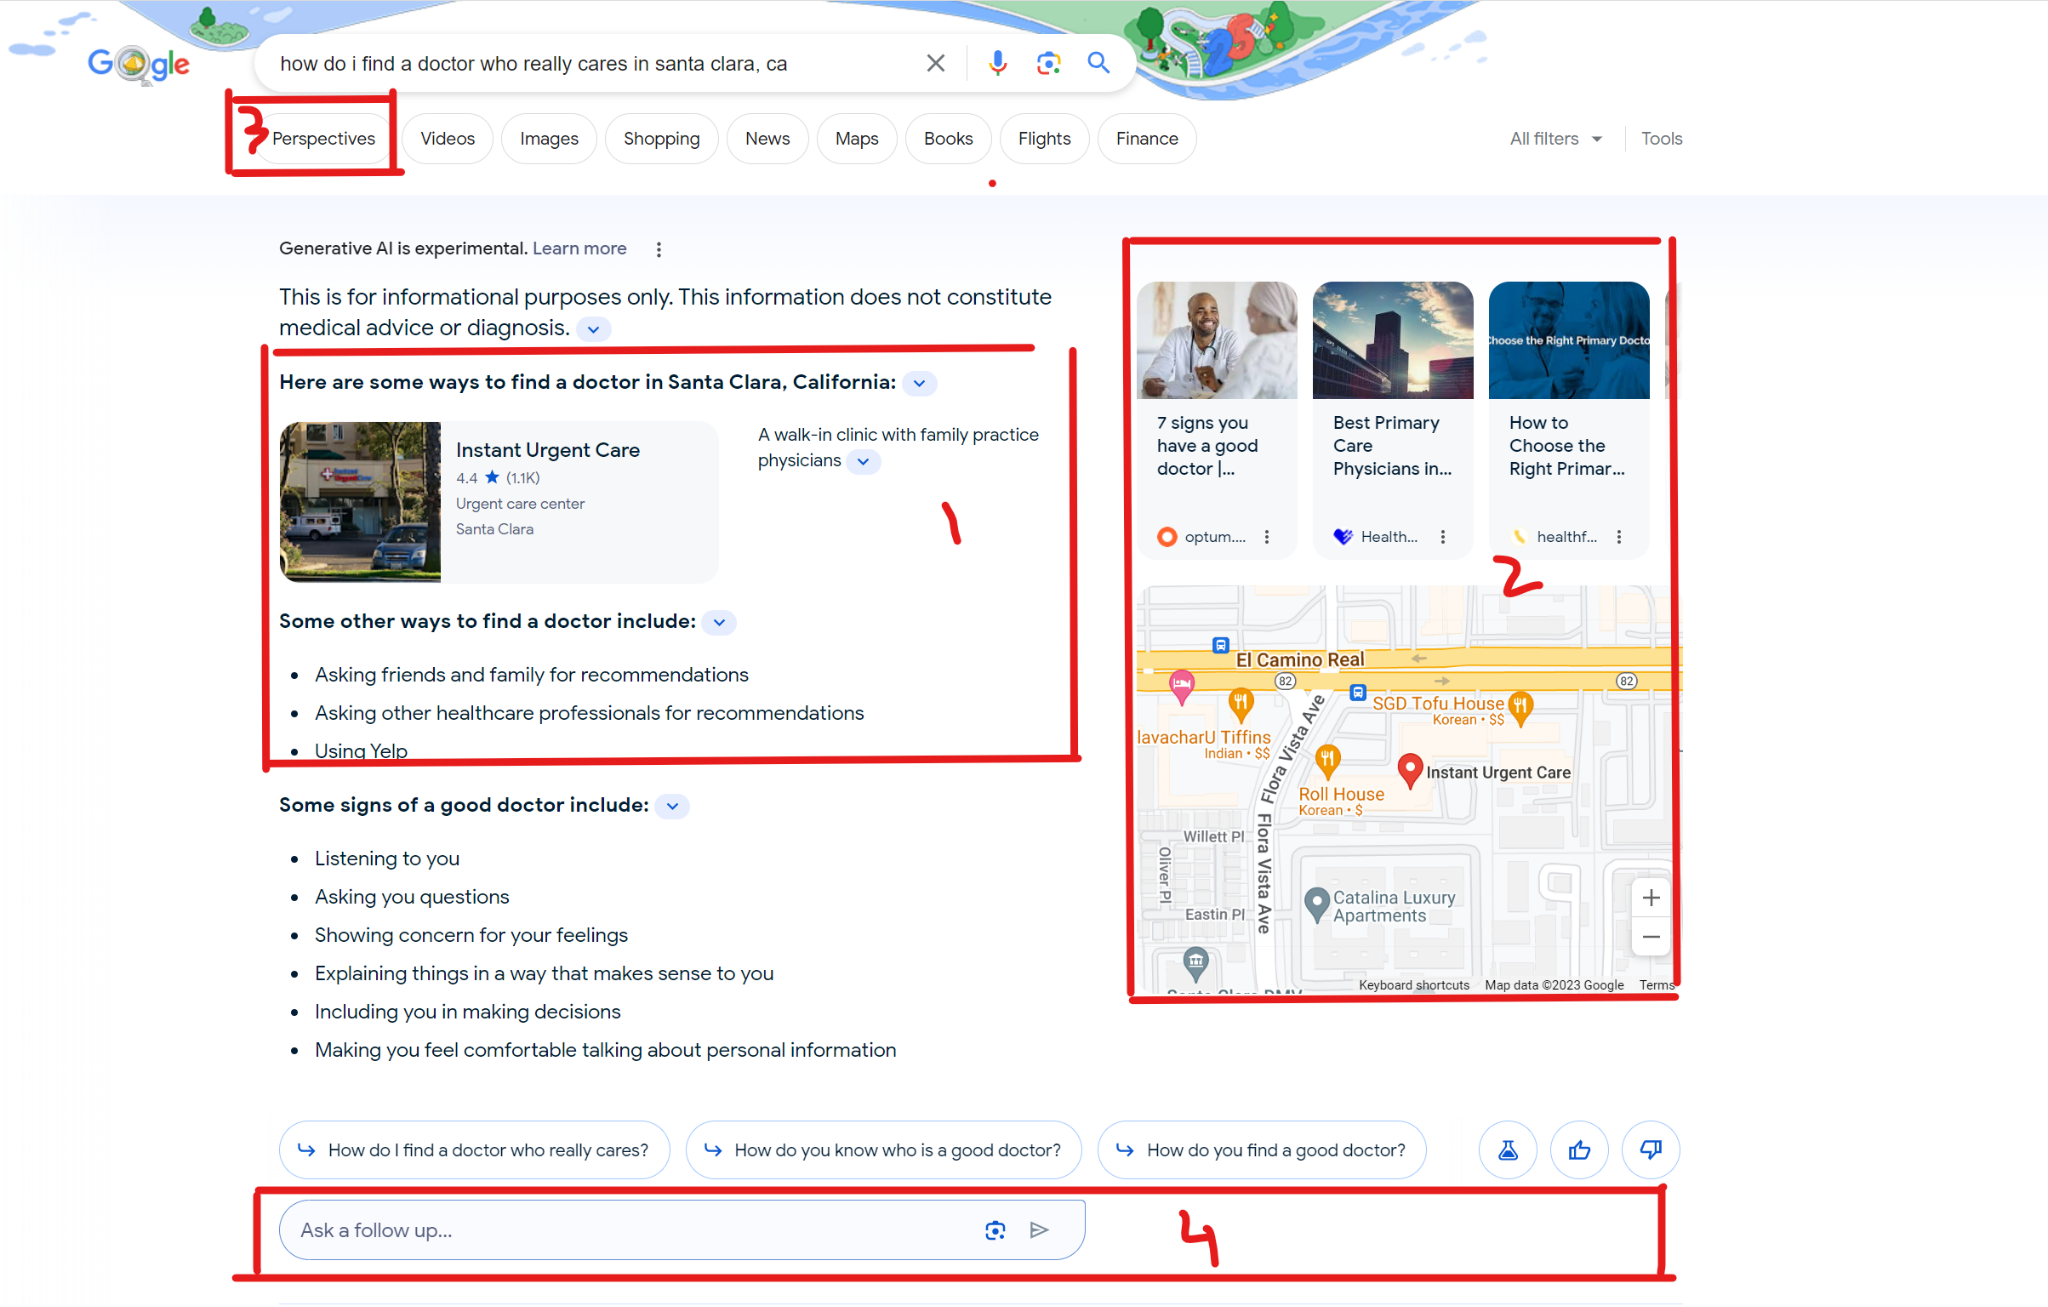
Task: Click into the main search query field
Action: tap(590, 64)
